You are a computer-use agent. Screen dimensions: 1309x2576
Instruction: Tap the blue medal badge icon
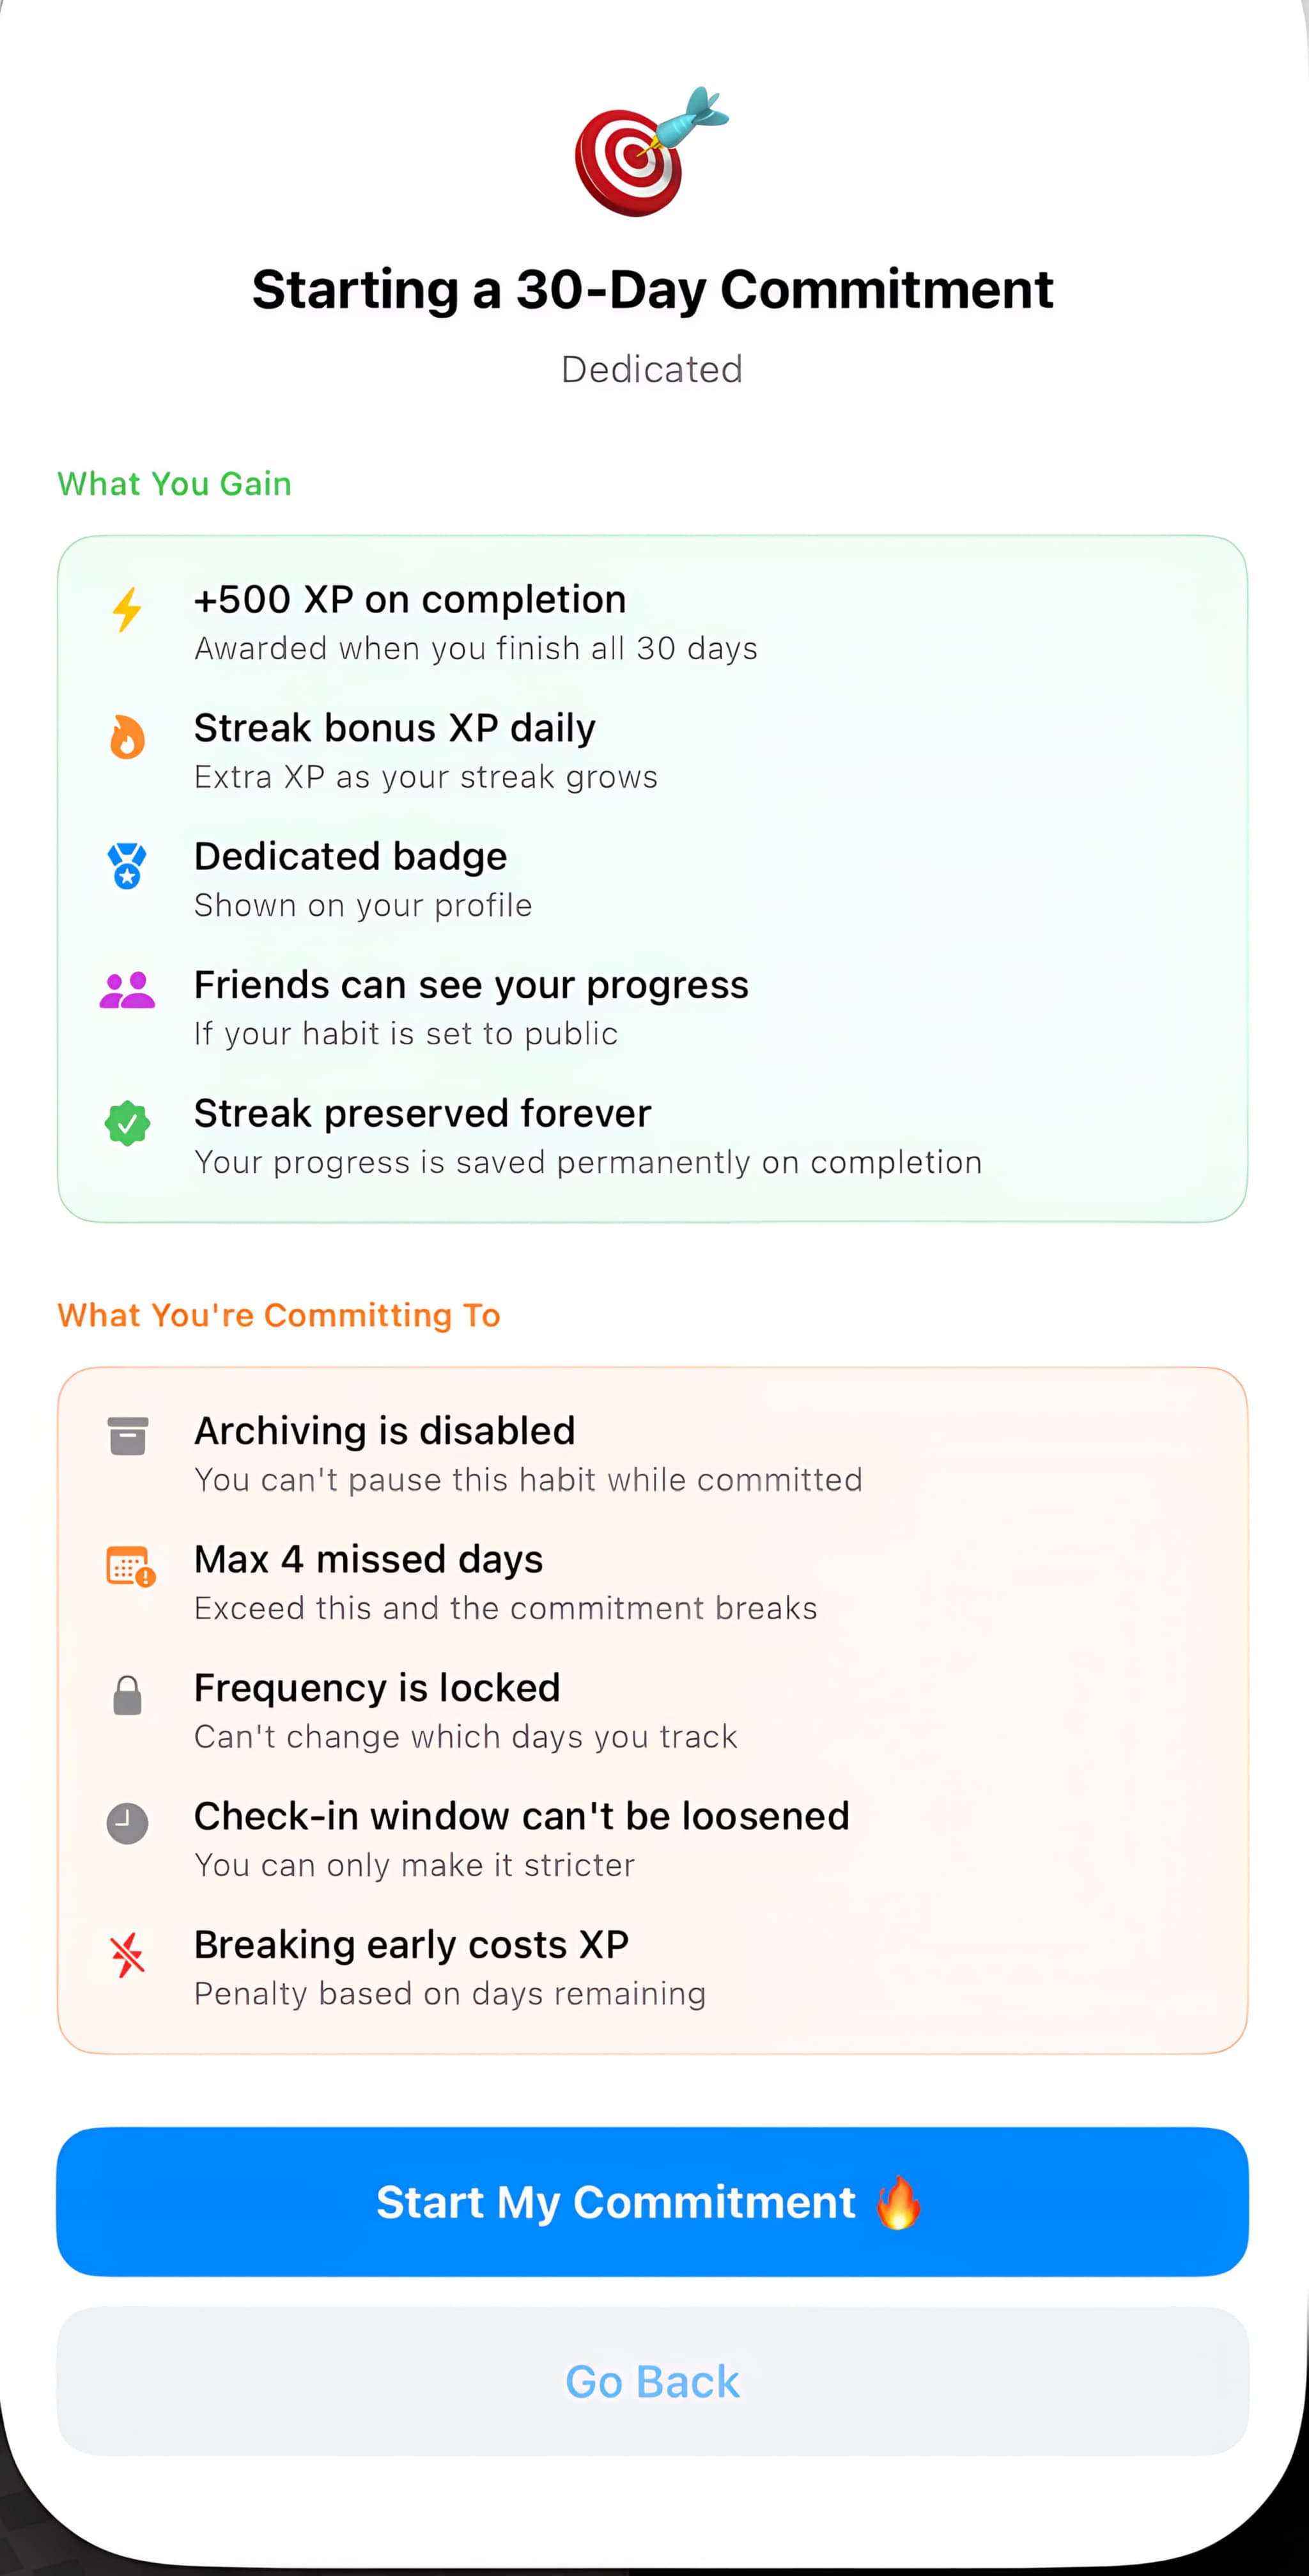[x=127, y=866]
